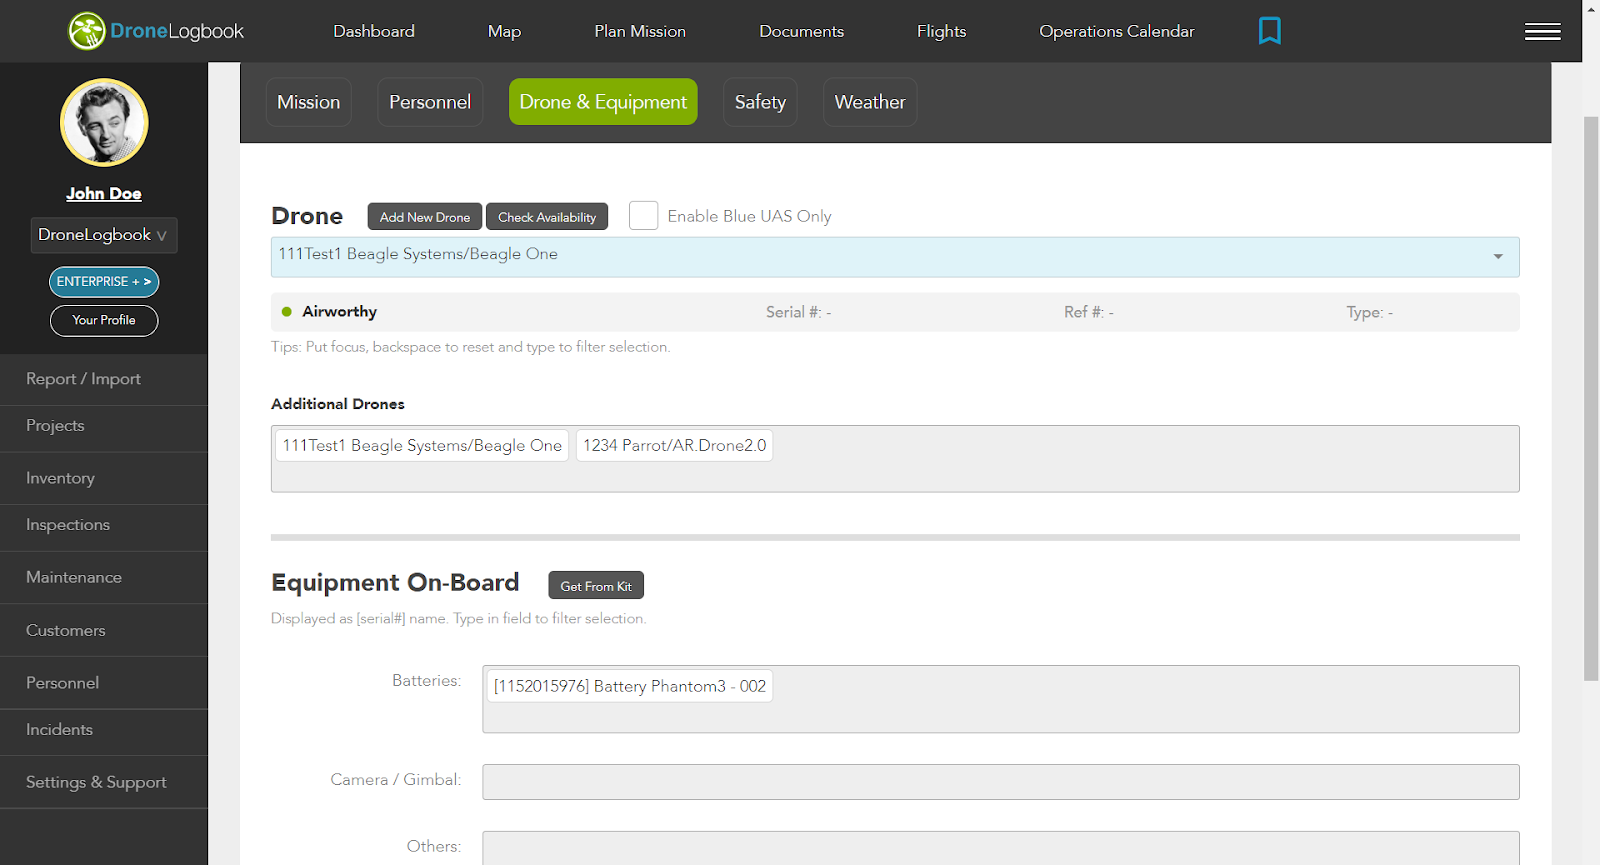The height and width of the screenshot is (865, 1600).
Task: Click the Get From Kit button
Action: [596, 585]
